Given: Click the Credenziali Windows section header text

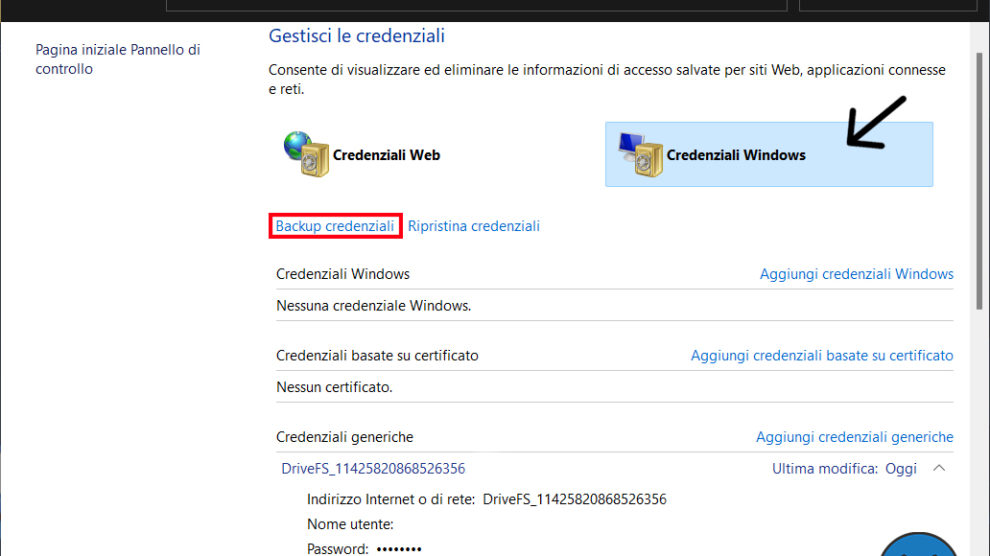Looking at the screenshot, I should (343, 274).
